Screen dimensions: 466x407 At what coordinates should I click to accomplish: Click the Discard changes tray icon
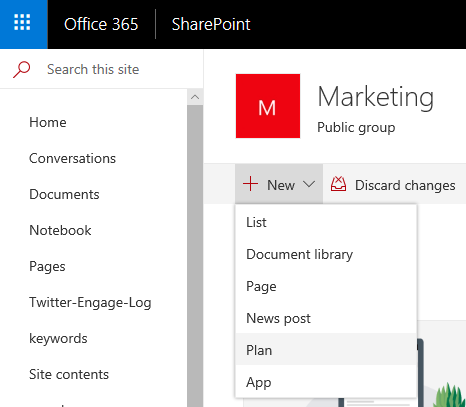pyautogui.click(x=338, y=184)
